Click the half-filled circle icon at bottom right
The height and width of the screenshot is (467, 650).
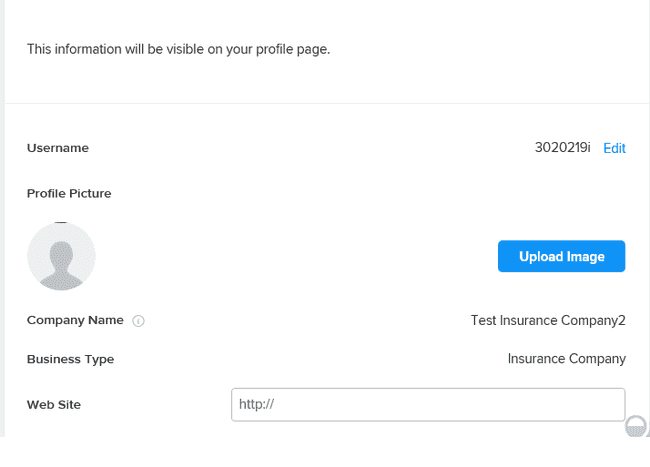pyautogui.click(x=636, y=426)
